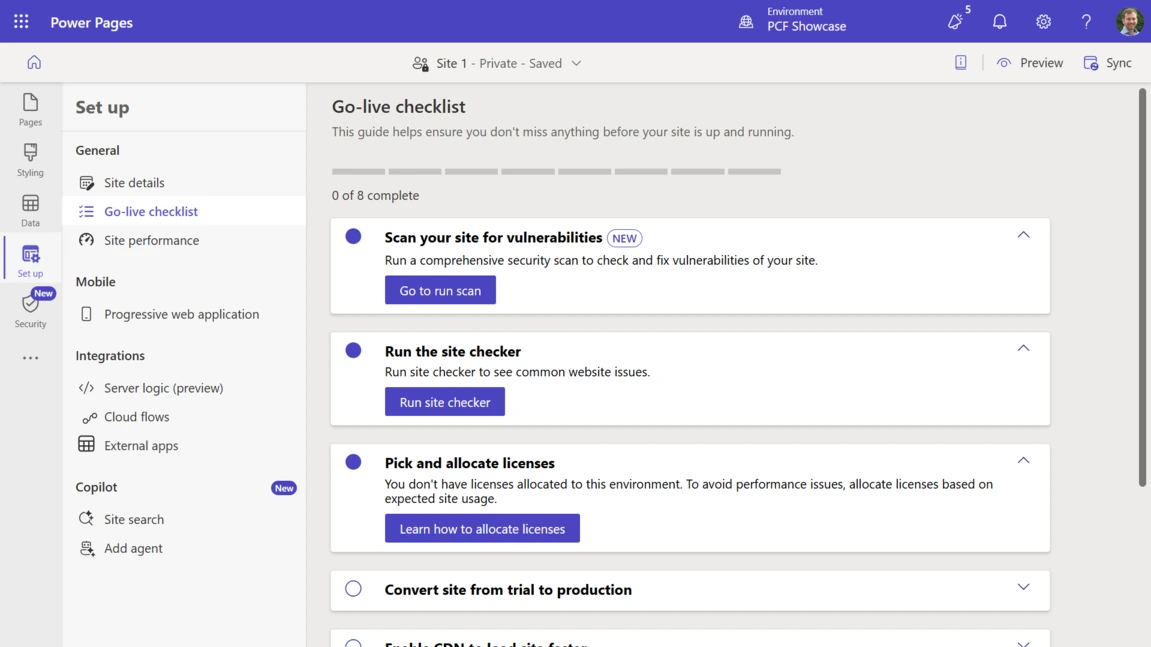The height and width of the screenshot is (647, 1151).
Task: Select Add agent under Copilot
Action: [184, 548]
